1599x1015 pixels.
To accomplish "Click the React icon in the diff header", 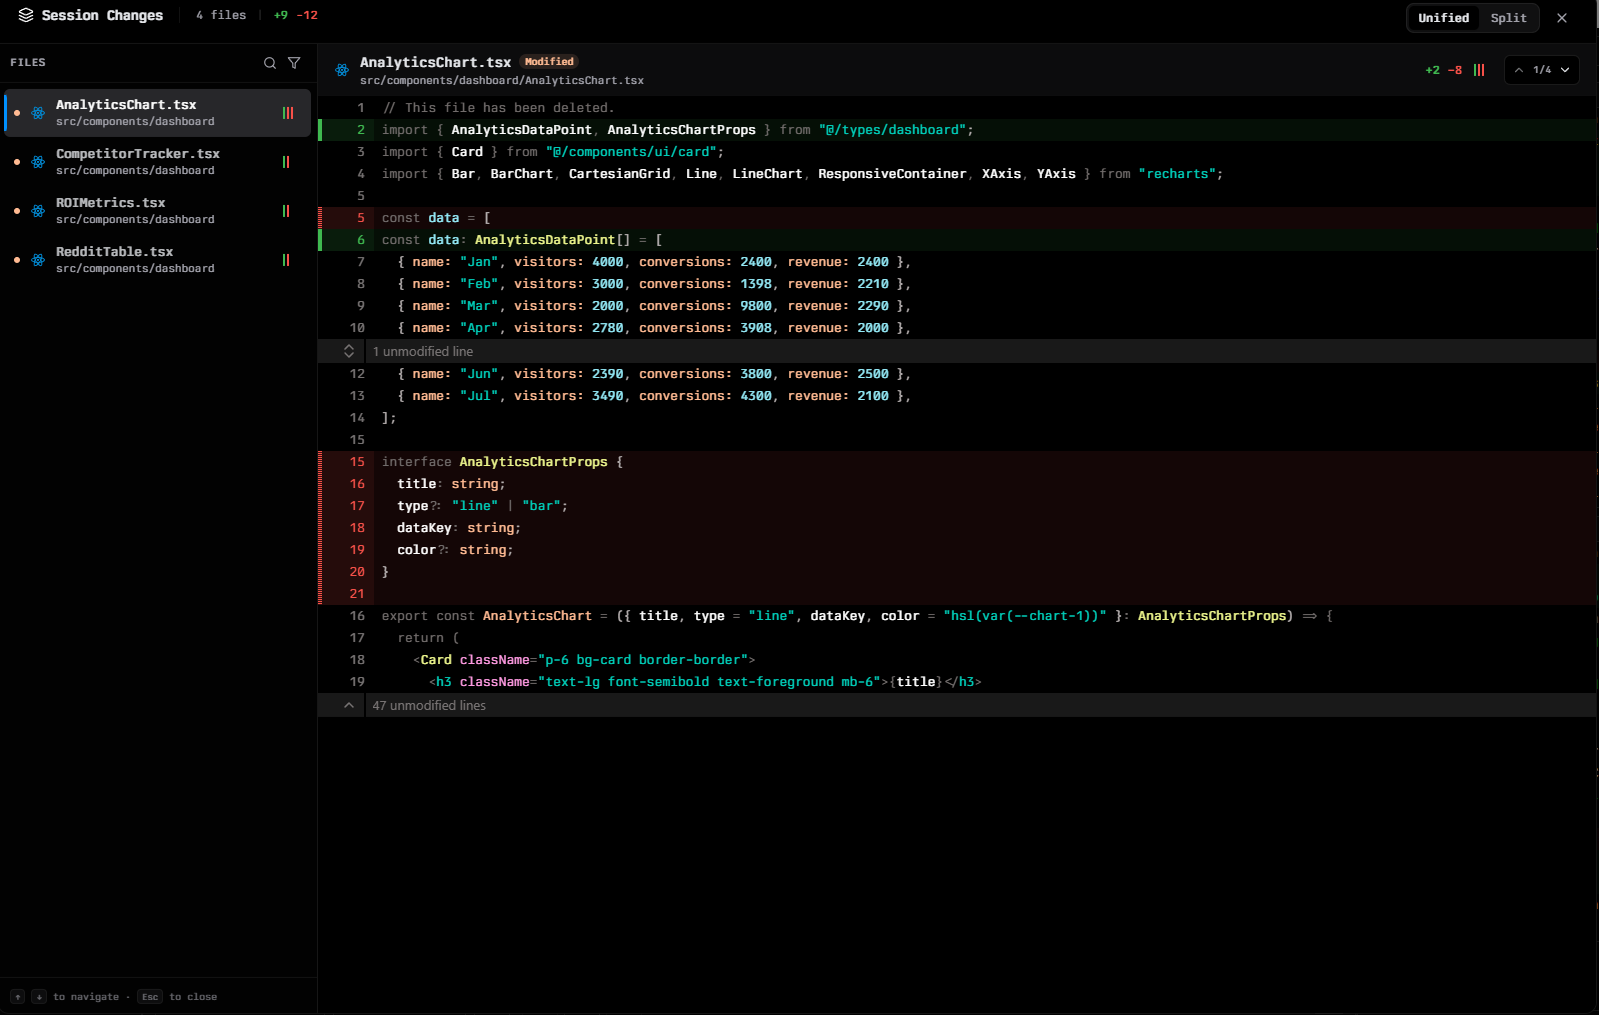I will [342, 70].
